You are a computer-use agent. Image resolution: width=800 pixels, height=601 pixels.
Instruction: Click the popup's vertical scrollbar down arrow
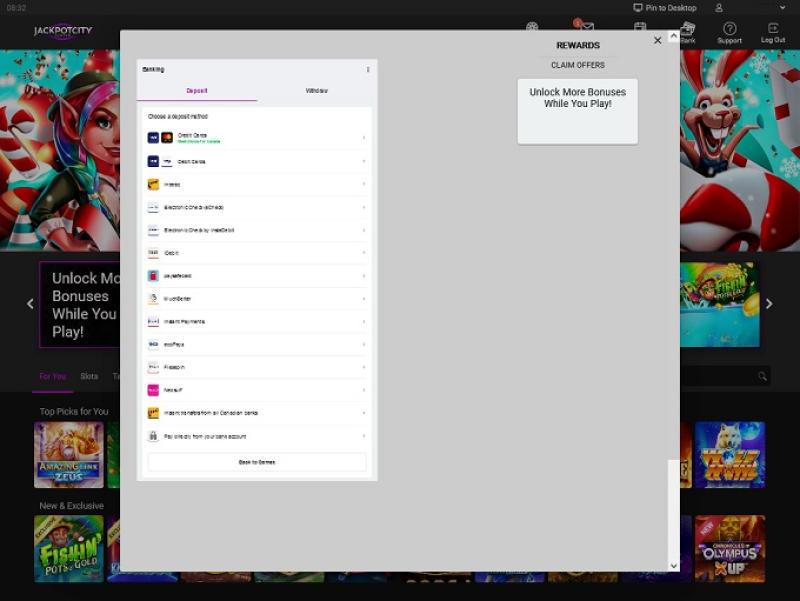pyautogui.click(x=673, y=565)
